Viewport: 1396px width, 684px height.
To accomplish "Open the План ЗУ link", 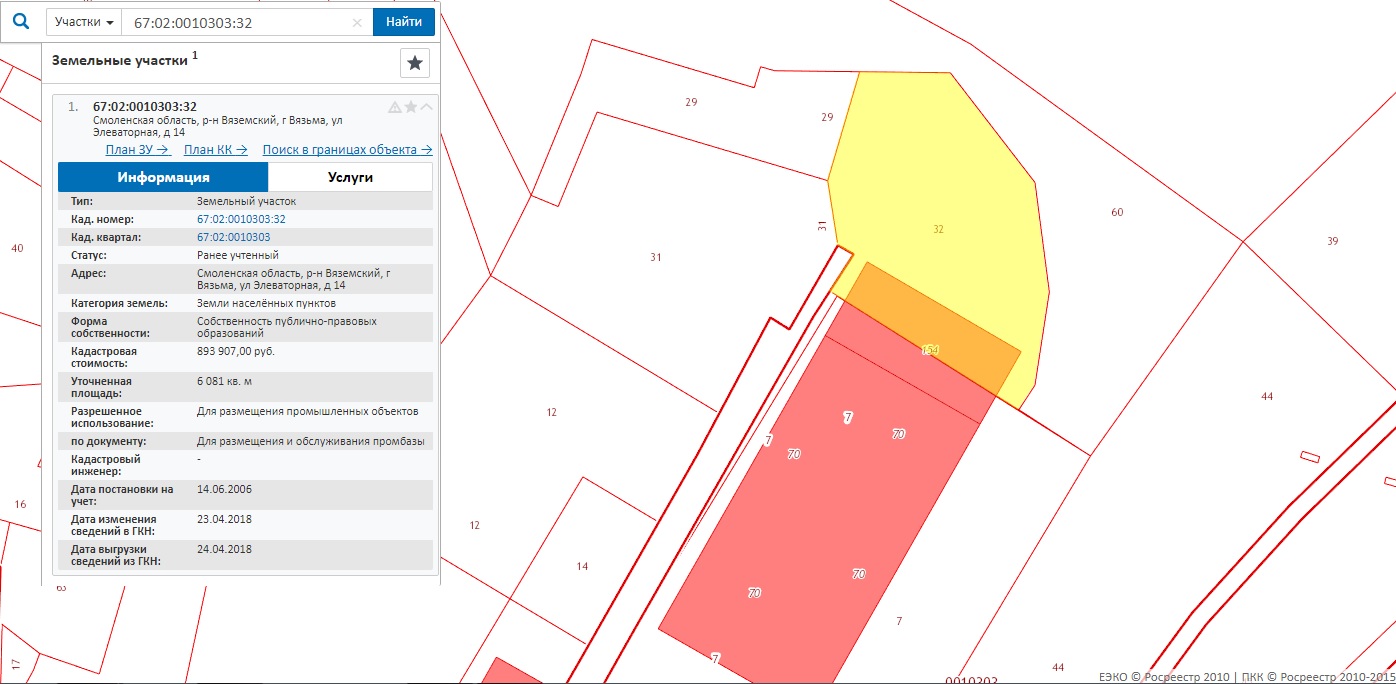I will coord(138,150).
